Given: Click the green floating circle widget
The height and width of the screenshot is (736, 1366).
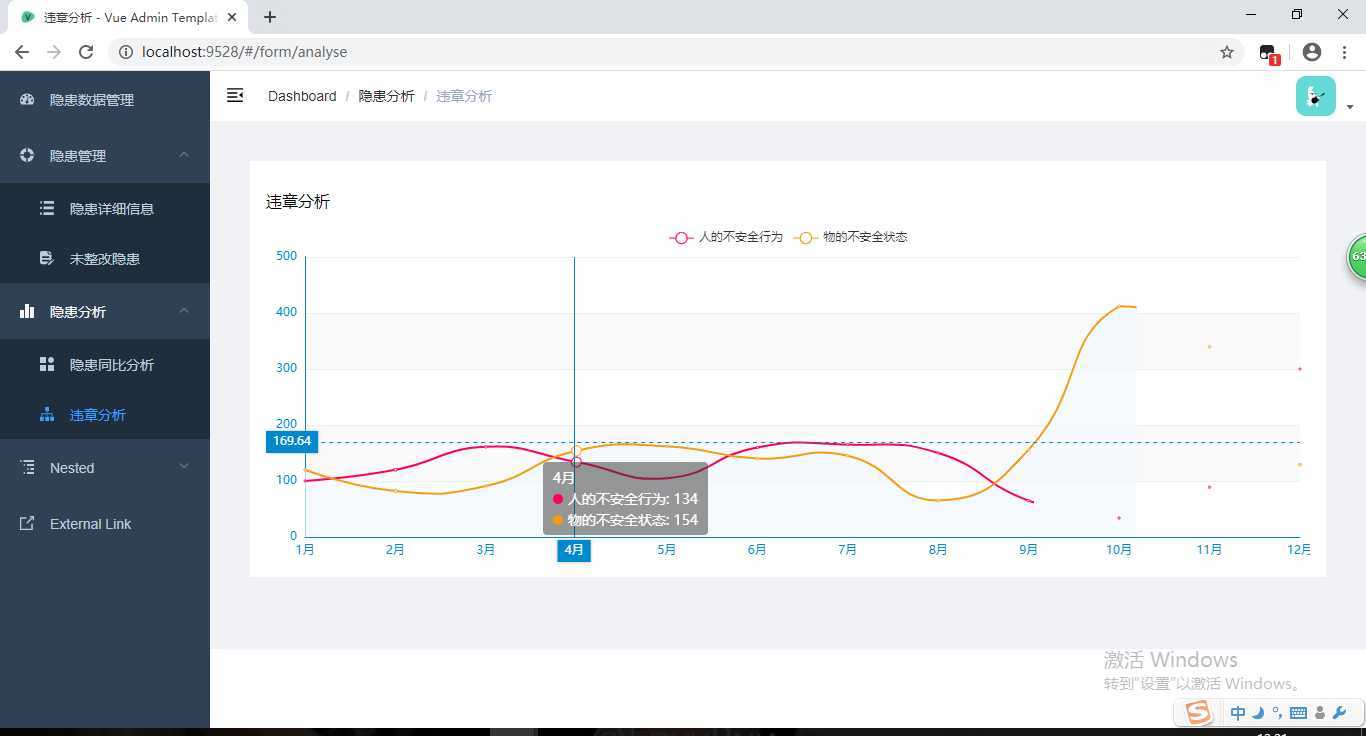Looking at the screenshot, I should [x=1357, y=256].
